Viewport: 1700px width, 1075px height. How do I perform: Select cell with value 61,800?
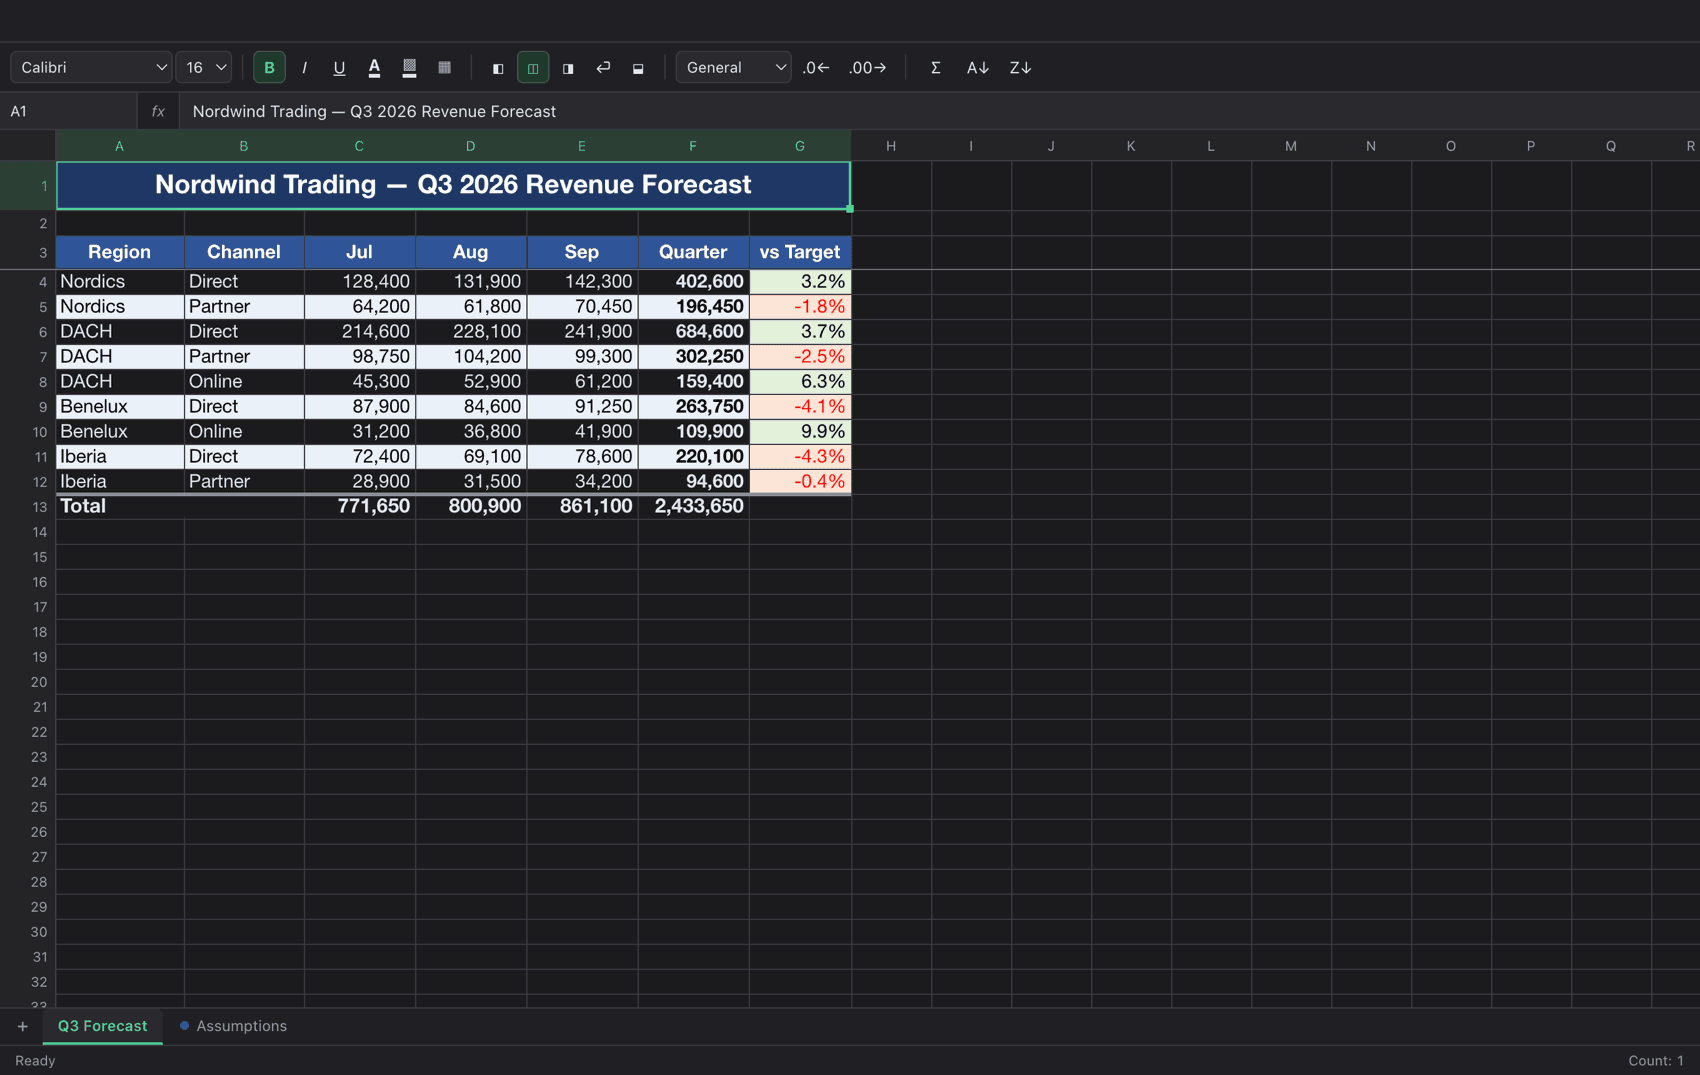coord(471,307)
